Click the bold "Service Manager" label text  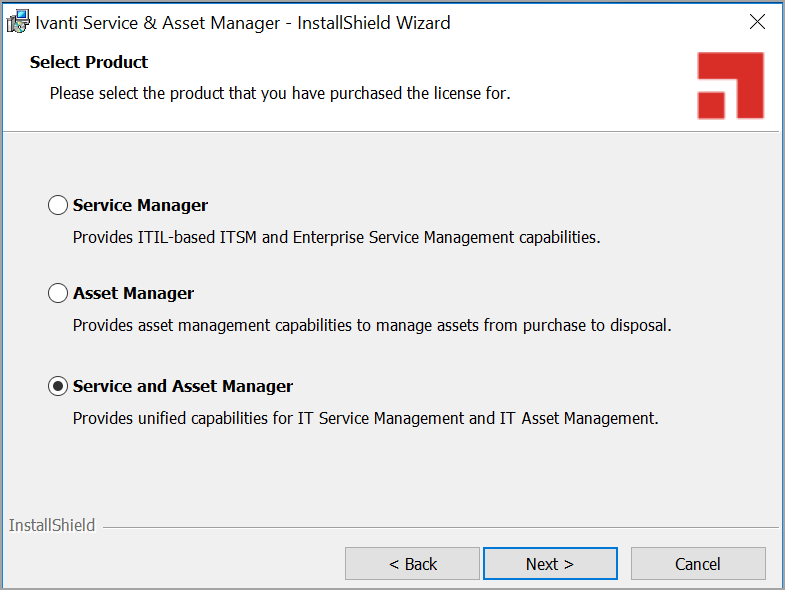tap(140, 206)
